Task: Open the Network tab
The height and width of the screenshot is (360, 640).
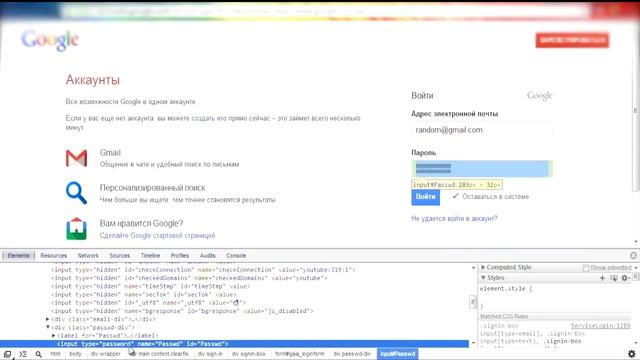Action: pos(88,256)
